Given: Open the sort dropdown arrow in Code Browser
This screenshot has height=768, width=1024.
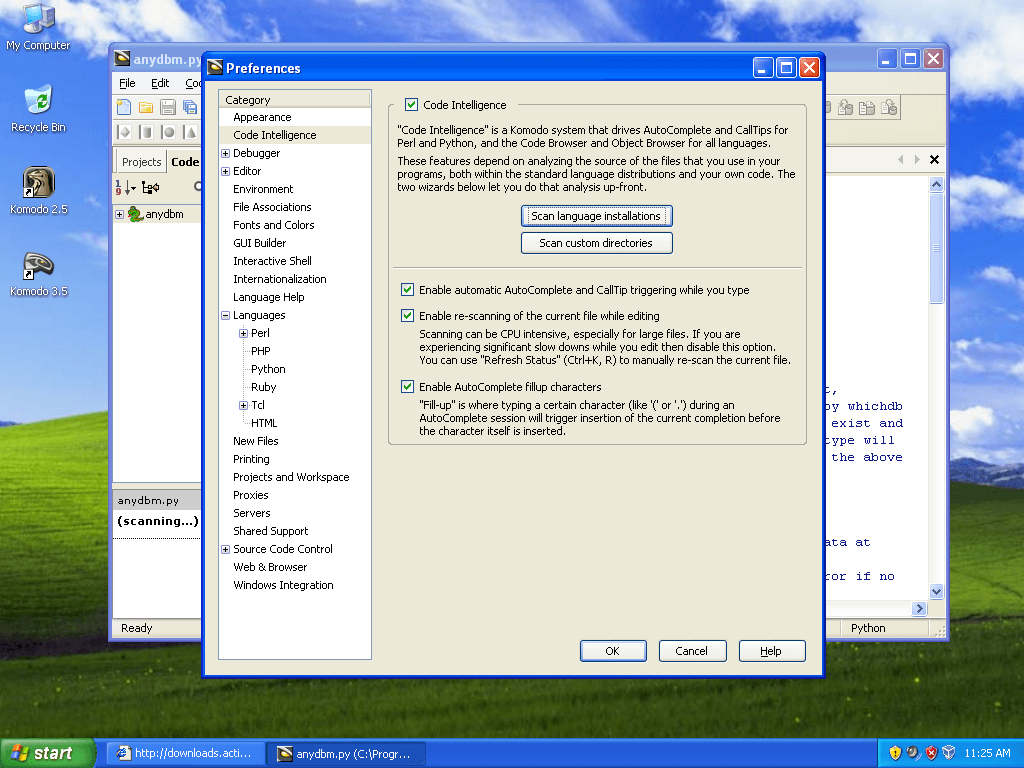Looking at the screenshot, I should tap(133, 189).
